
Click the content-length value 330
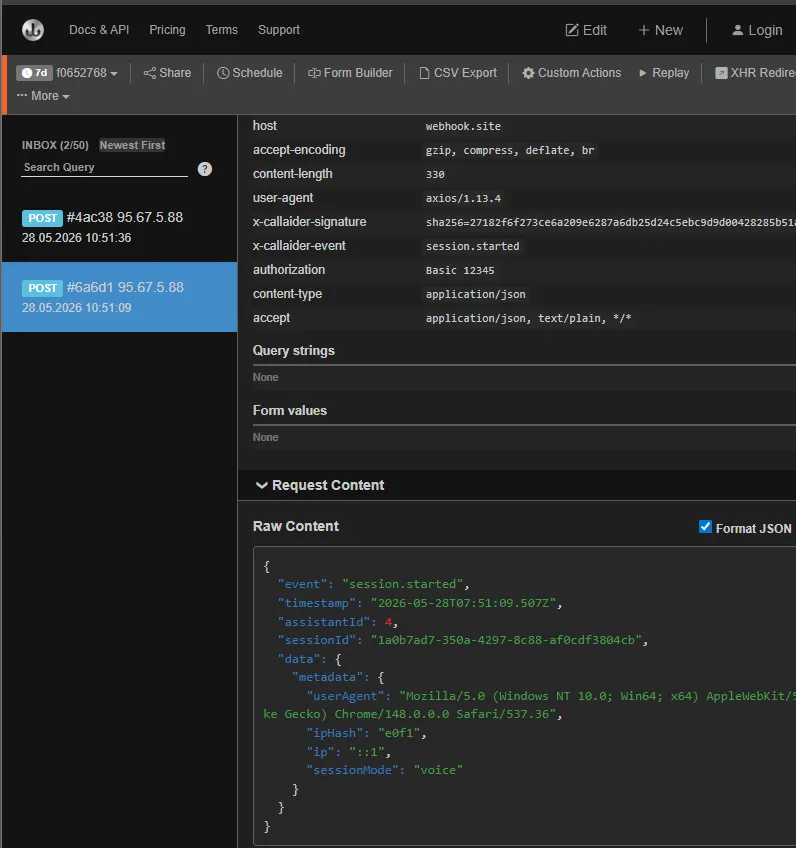click(435, 174)
